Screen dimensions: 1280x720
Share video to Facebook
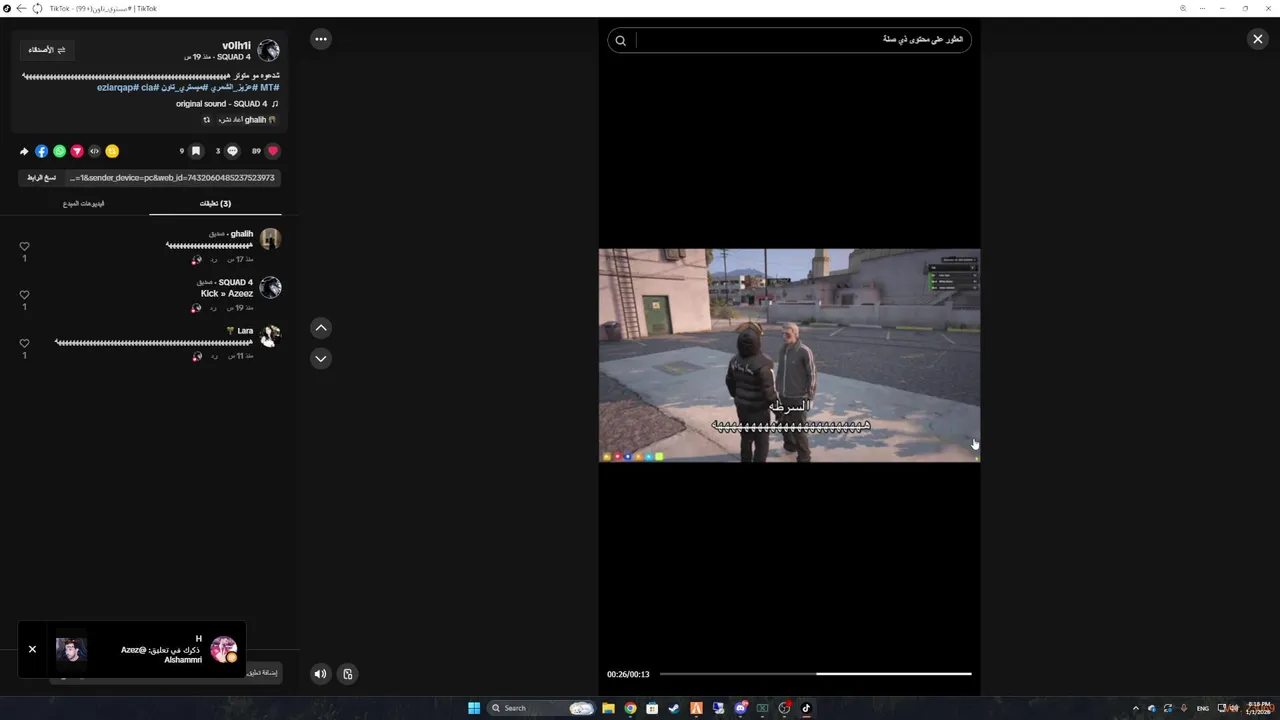pyautogui.click(x=41, y=151)
